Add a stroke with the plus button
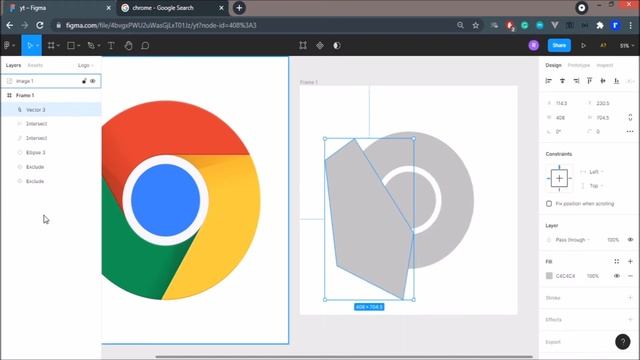Viewport: 640px width, 360px height. 630,298
